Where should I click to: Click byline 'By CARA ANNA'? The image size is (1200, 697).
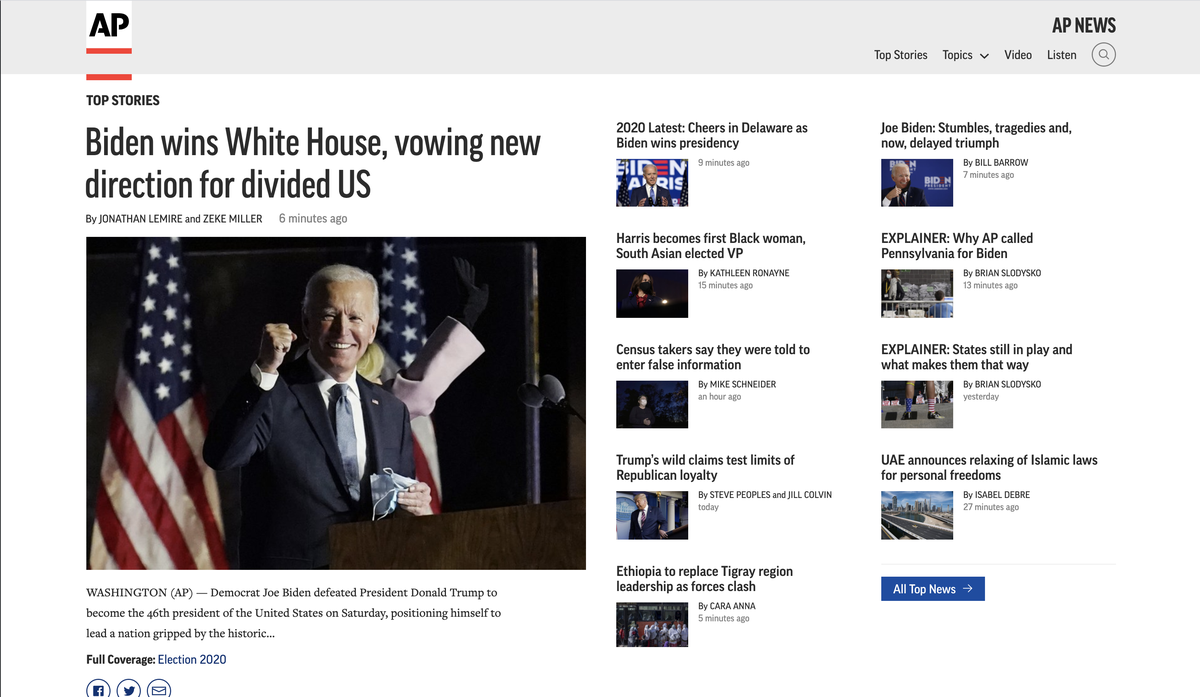click(727, 606)
